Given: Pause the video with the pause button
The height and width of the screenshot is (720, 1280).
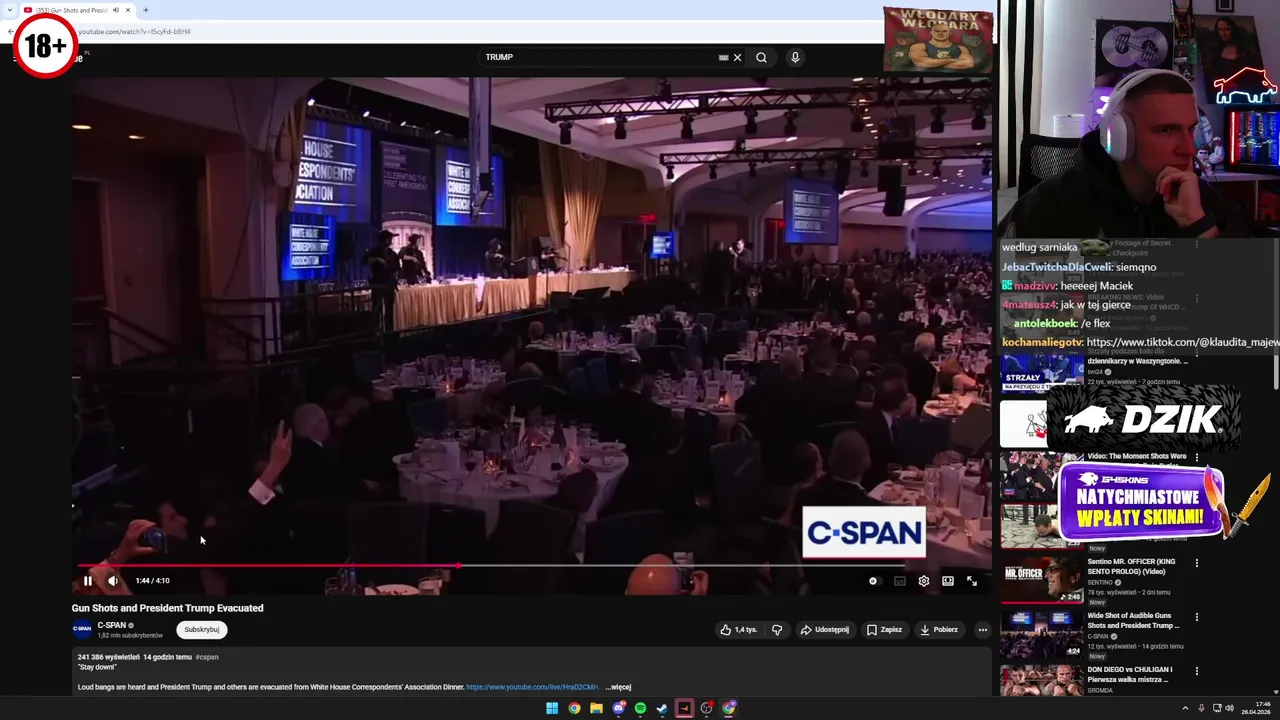Looking at the screenshot, I should point(87,581).
